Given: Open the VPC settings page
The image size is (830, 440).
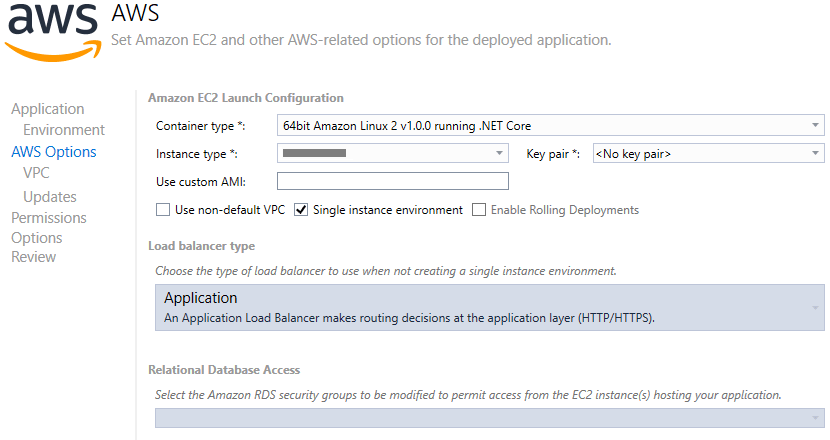Looking at the screenshot, I should pos(36,173).
